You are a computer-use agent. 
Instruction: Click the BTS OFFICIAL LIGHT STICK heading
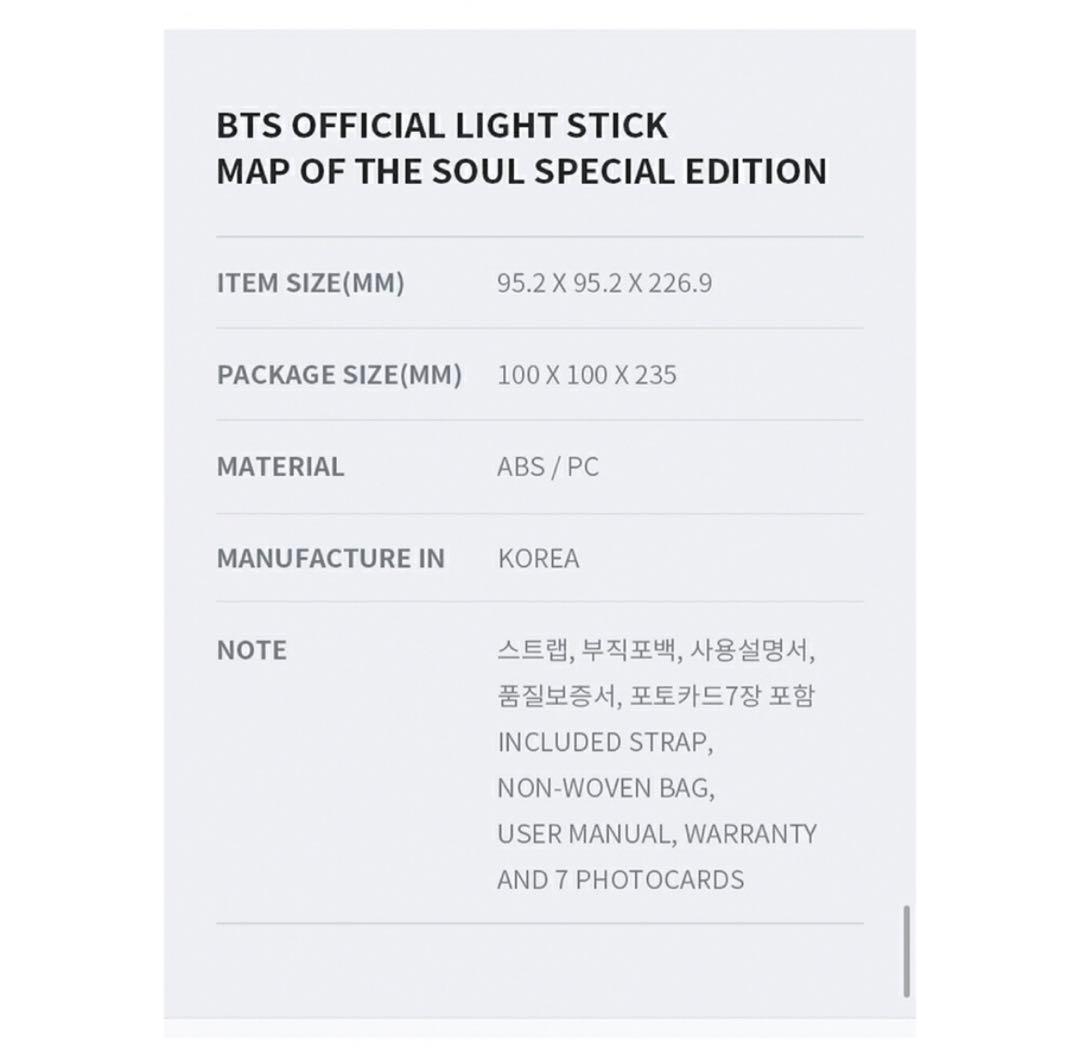[442, 126]
